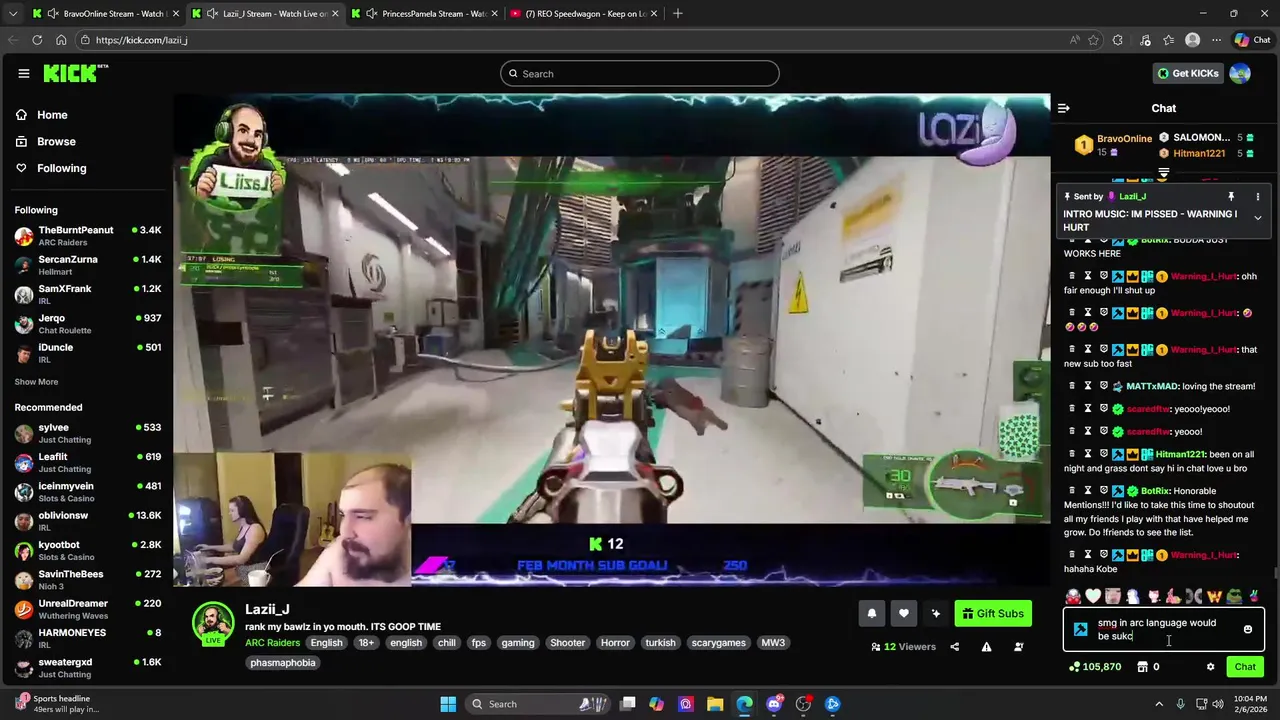Screen dimensions: 1280x720
Task: Open the Kick shop icon near points
Action: pyautogui.click(x=1142, y=667)
